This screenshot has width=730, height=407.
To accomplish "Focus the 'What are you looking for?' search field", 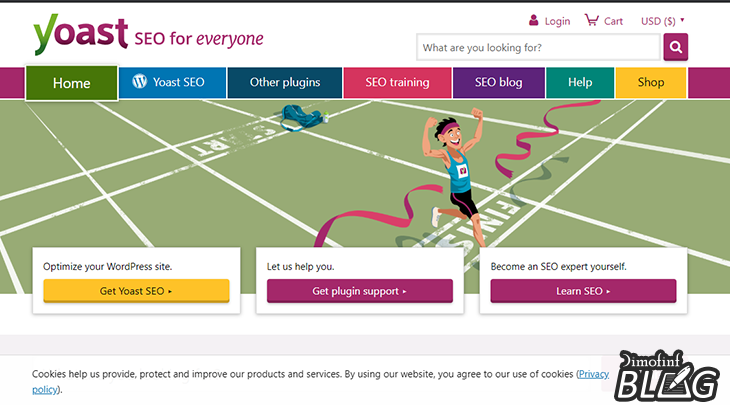I will pyautogui.click(x=538, y=47).
